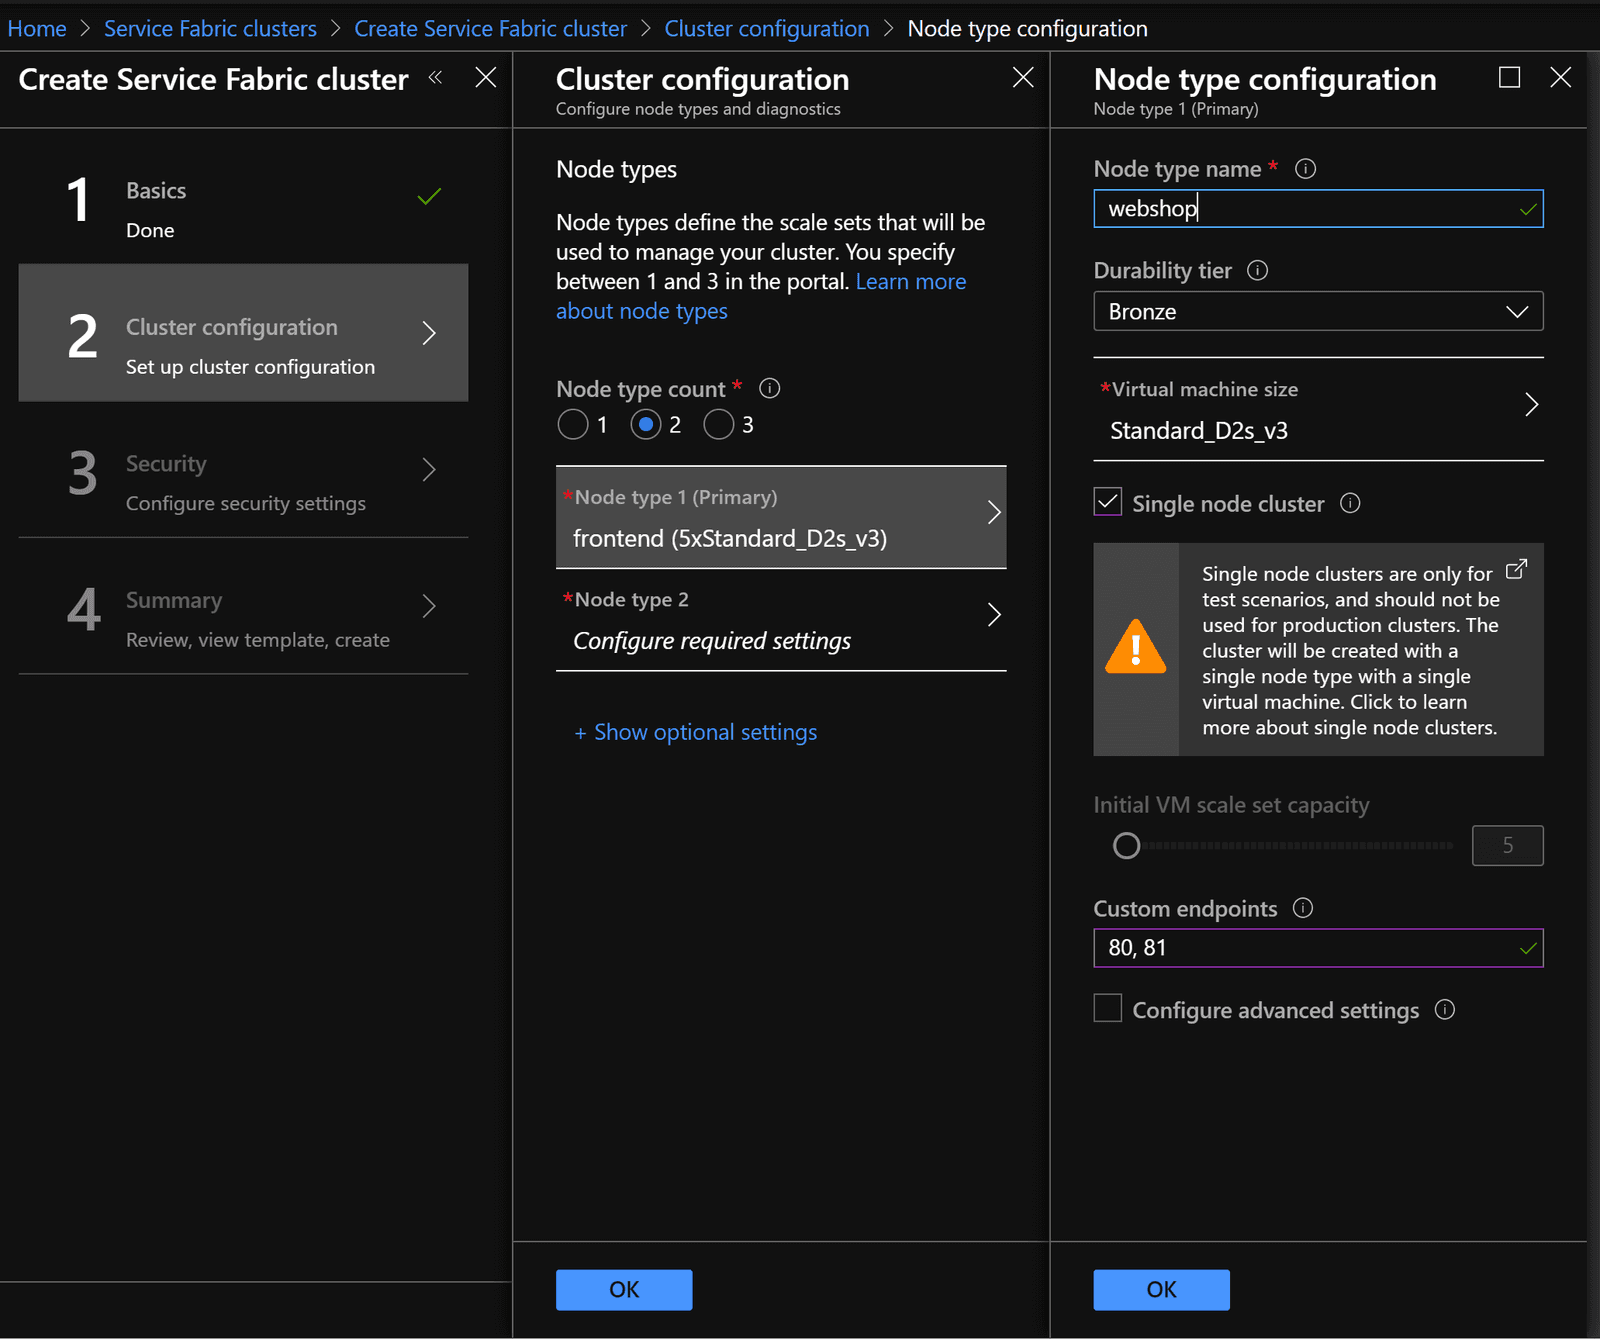
Task: Enable Configure advanced settings
Action: click(1106, 1009)
